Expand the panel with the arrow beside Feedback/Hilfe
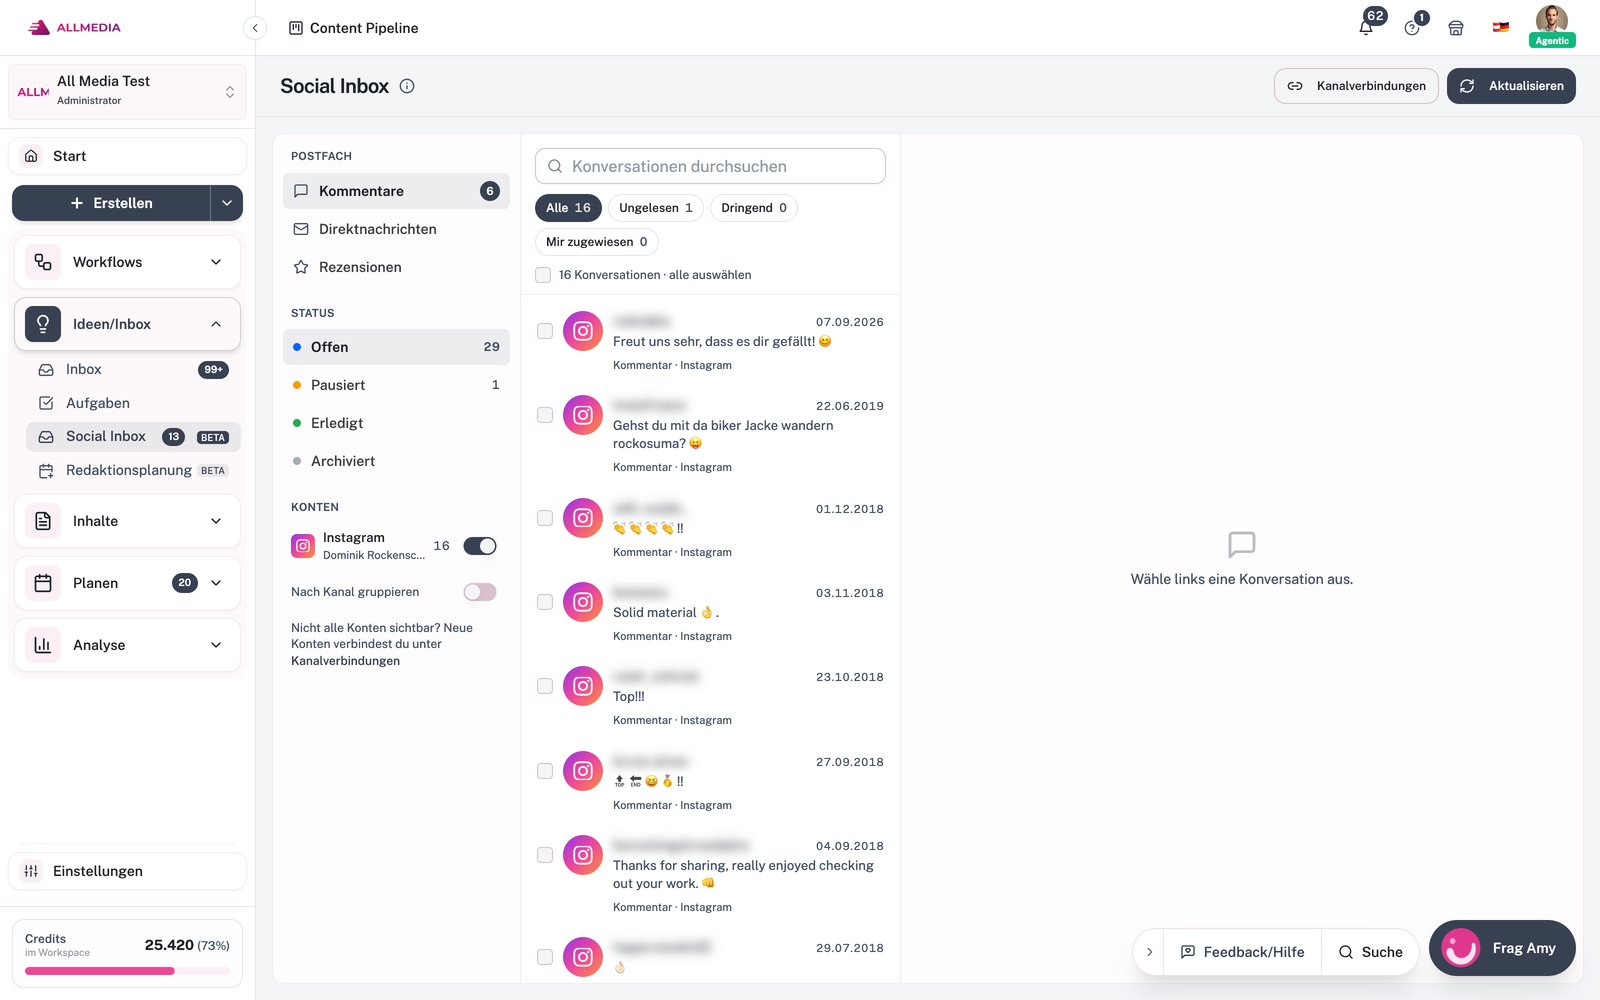Viewport: 1600px width, 1000px height. click(1150, 952)
